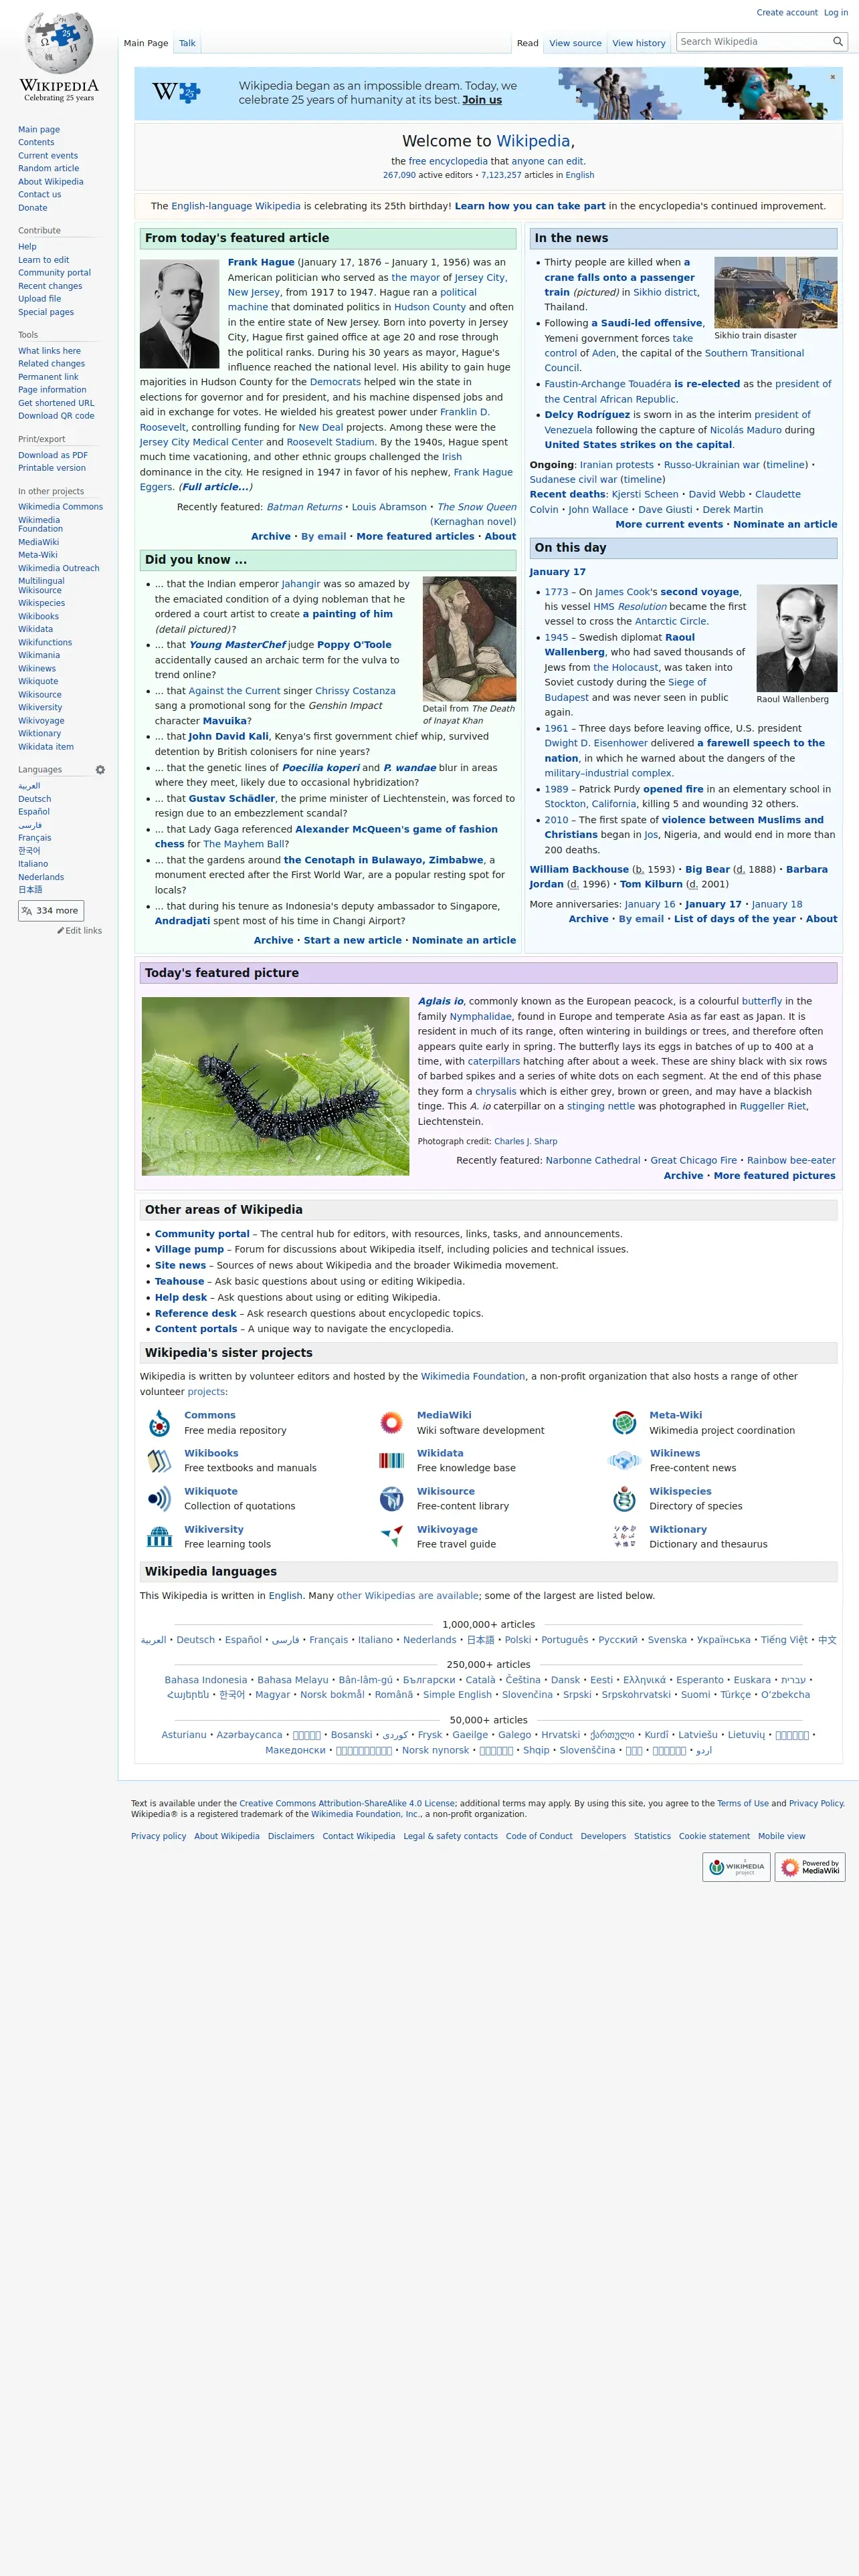The width and height of the screenshot is (859, 2576).
Task: Click the Wikidata barcode icon
Action: (x=391, y=1460)
